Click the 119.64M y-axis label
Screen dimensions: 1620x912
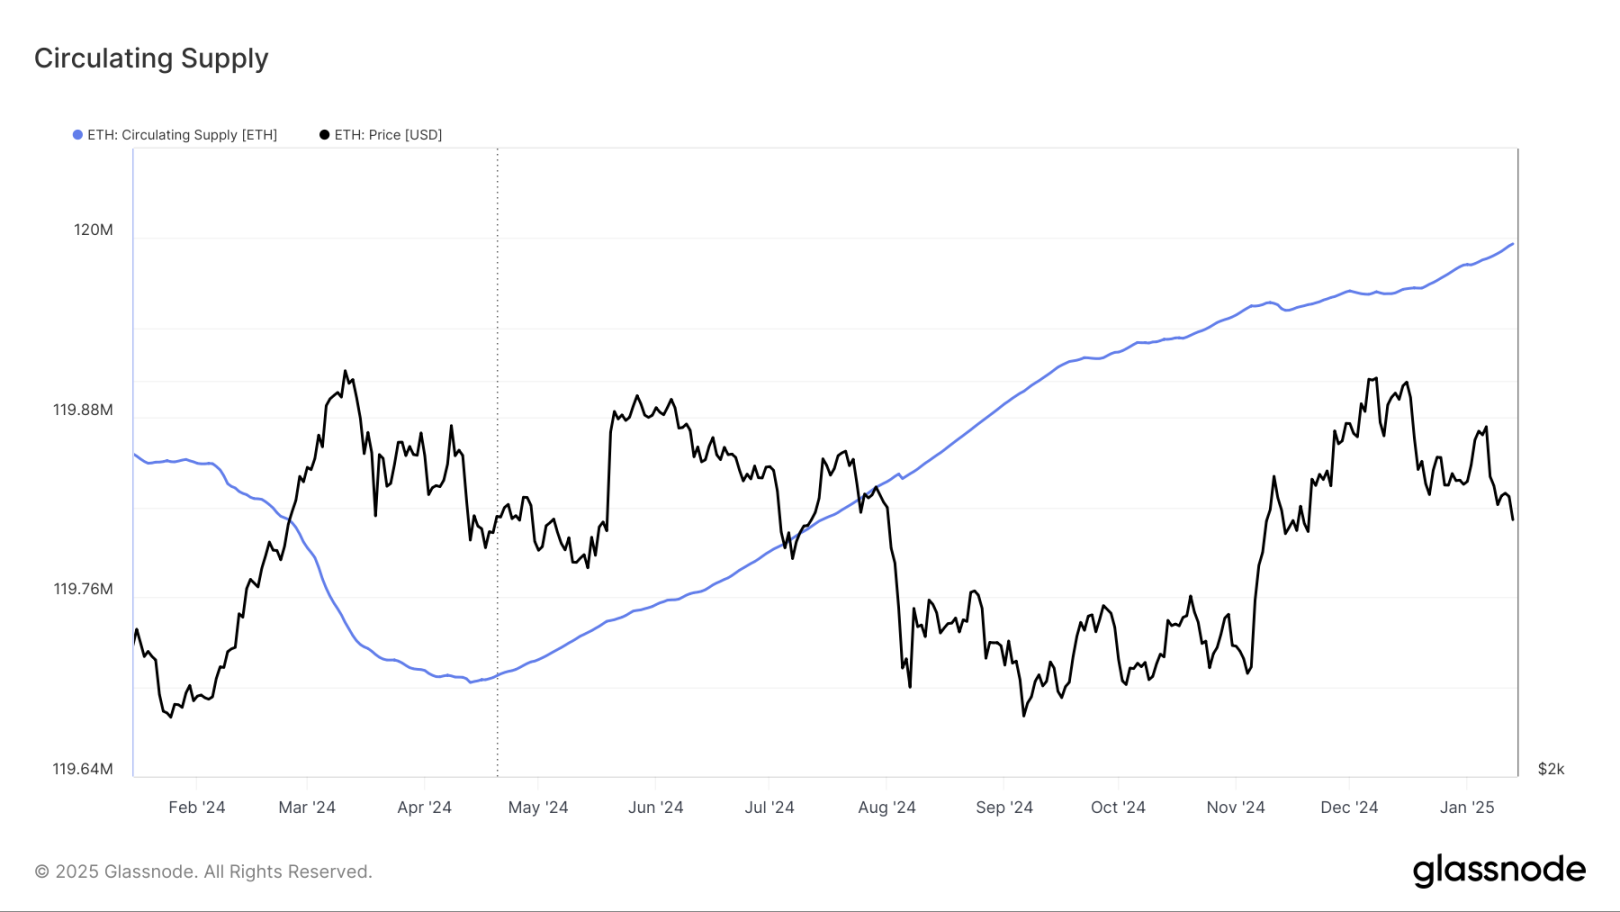click(x=83, y=769)
